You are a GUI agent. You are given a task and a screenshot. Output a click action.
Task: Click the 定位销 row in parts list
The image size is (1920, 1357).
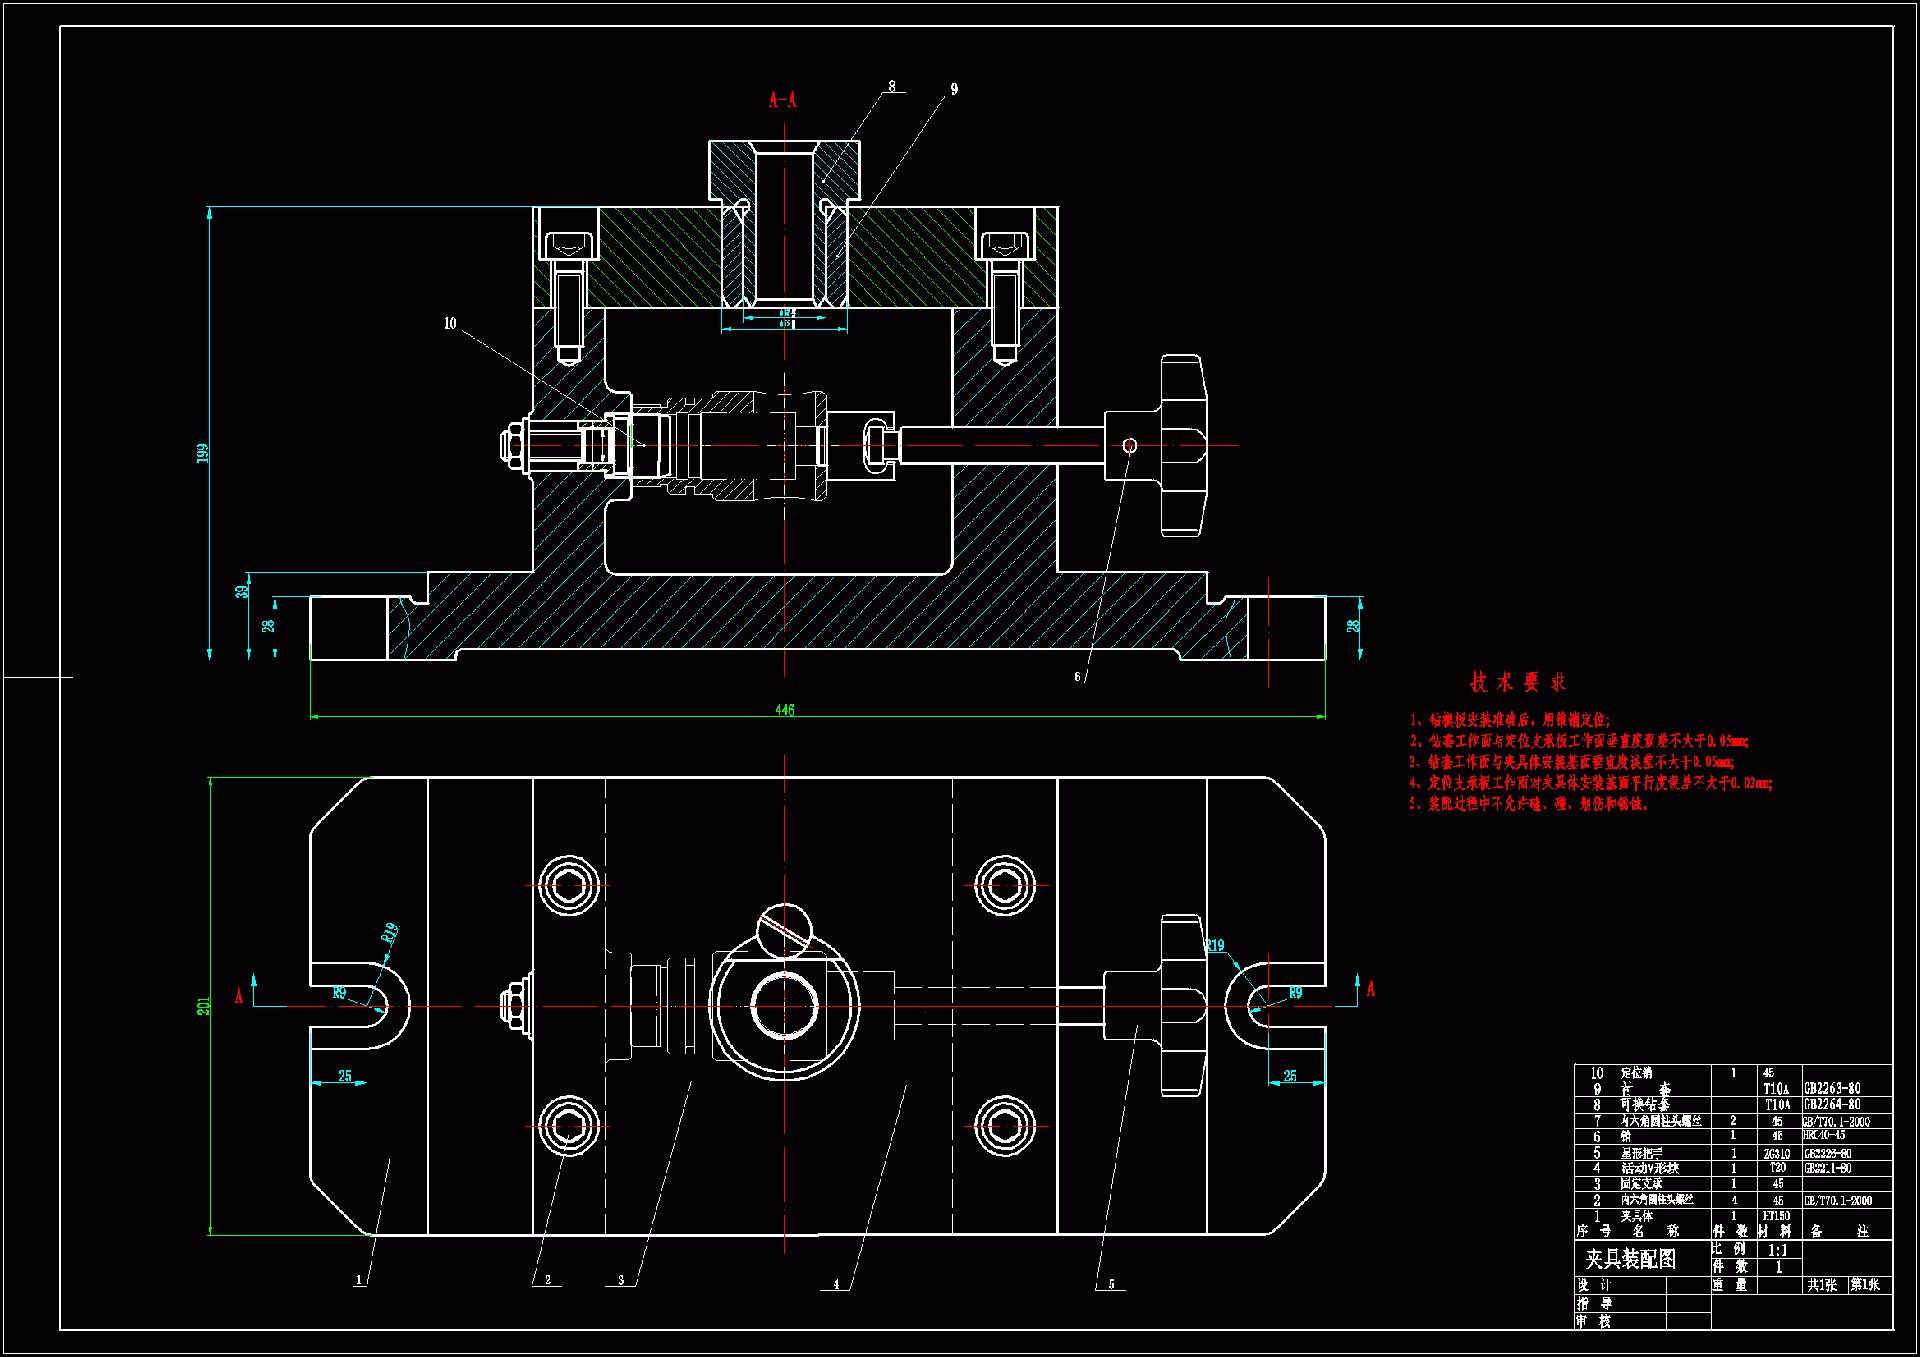(x=1637, y=1072)
